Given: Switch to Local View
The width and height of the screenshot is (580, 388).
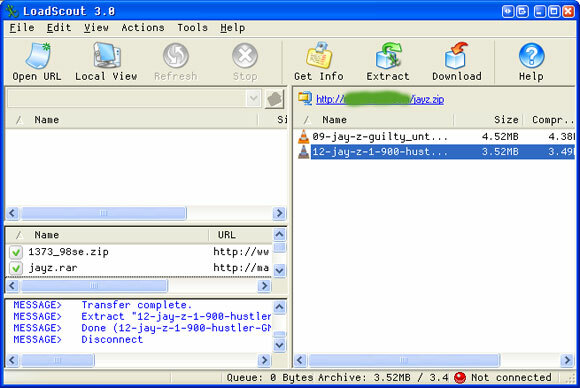Looking at the screenshot, I should coord(106,62).
